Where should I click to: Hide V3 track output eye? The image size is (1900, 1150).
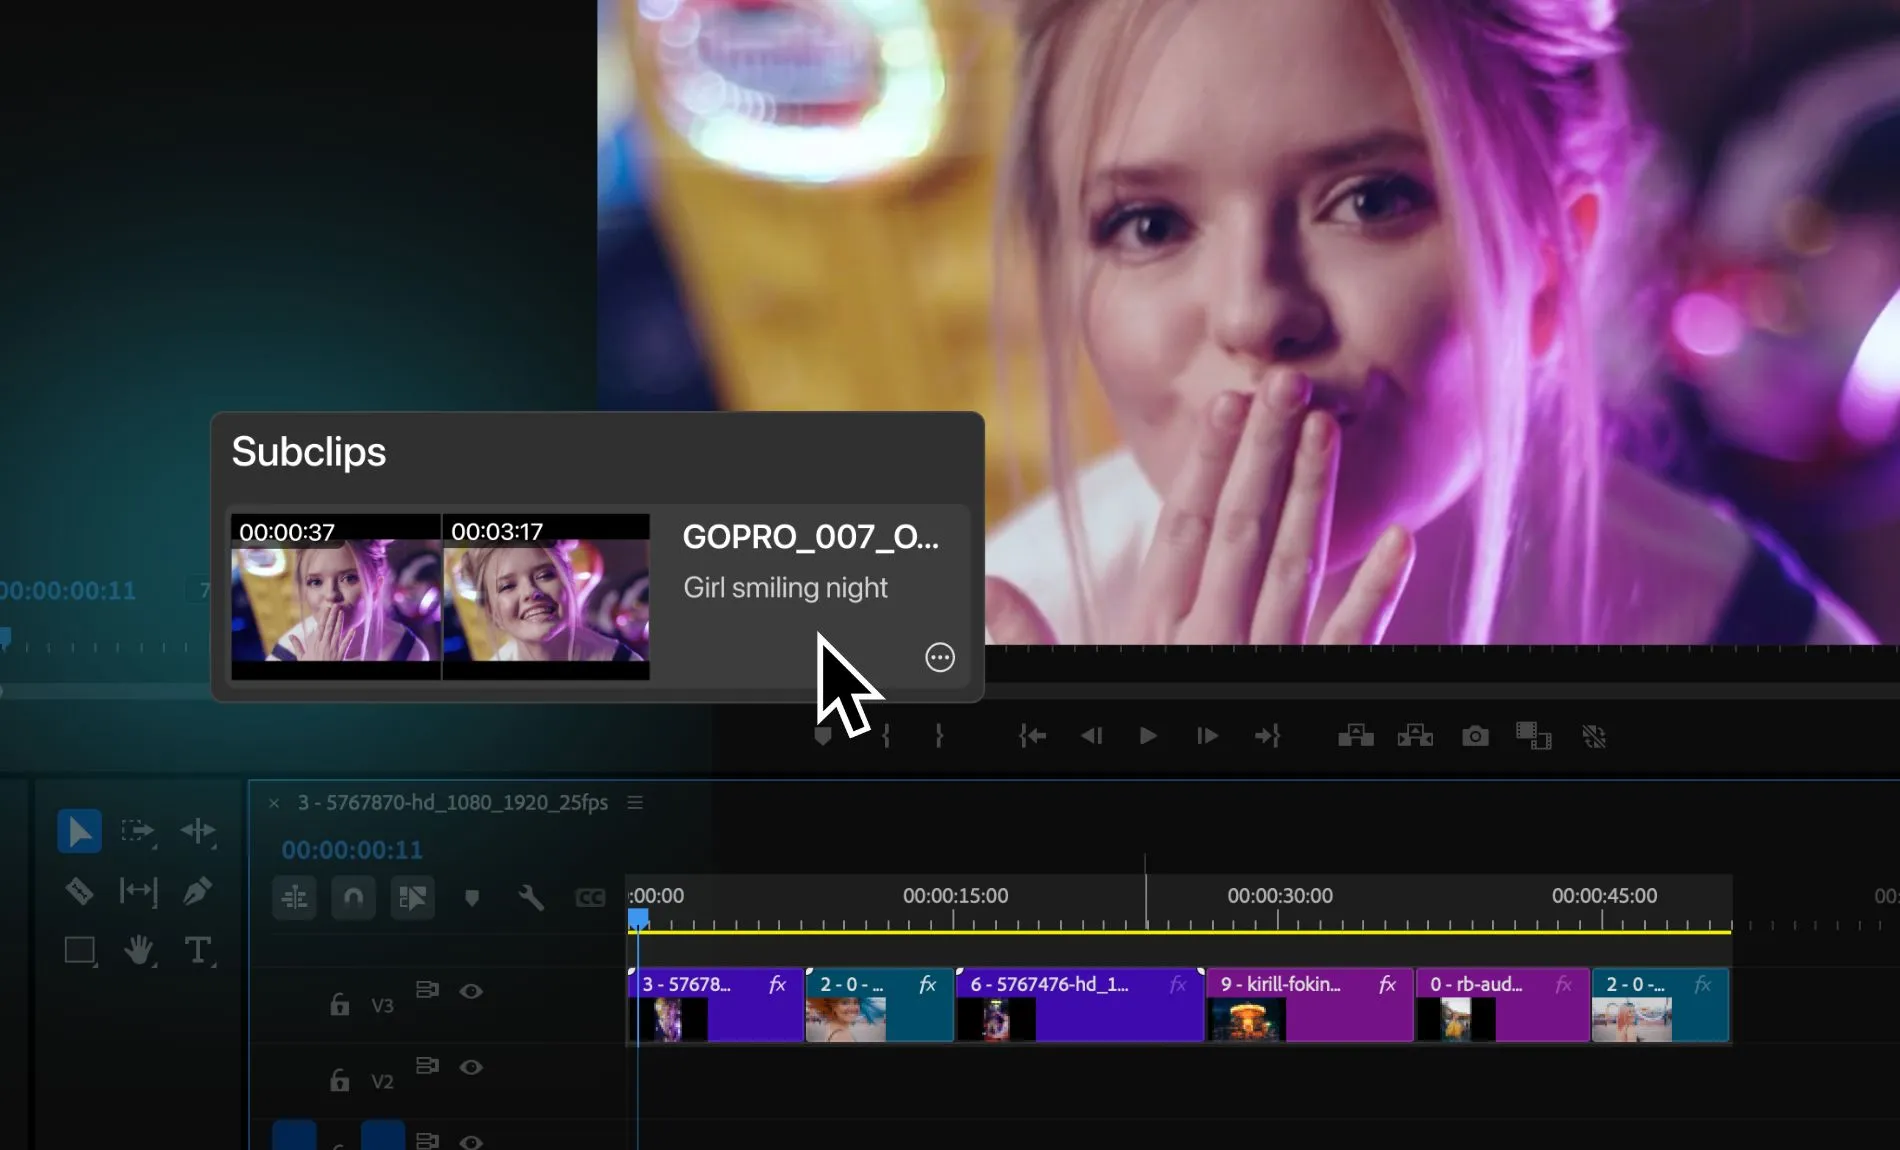click(471, 991)
